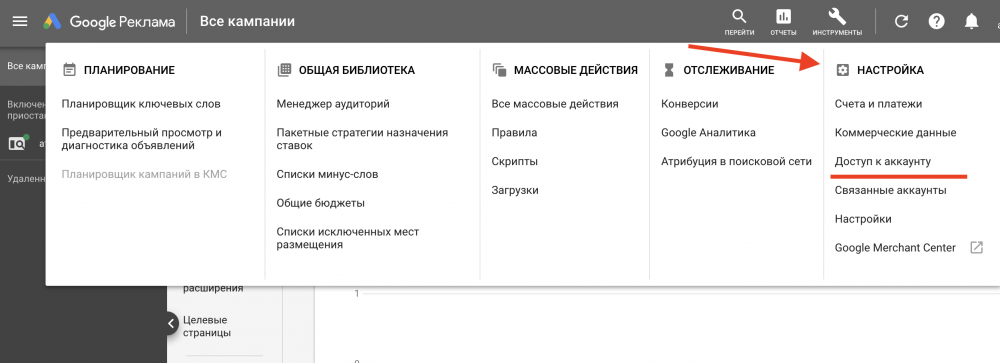Open the hamburger main menu
Viewport: 1000px width, 363px height.
[x=20, y=21]
